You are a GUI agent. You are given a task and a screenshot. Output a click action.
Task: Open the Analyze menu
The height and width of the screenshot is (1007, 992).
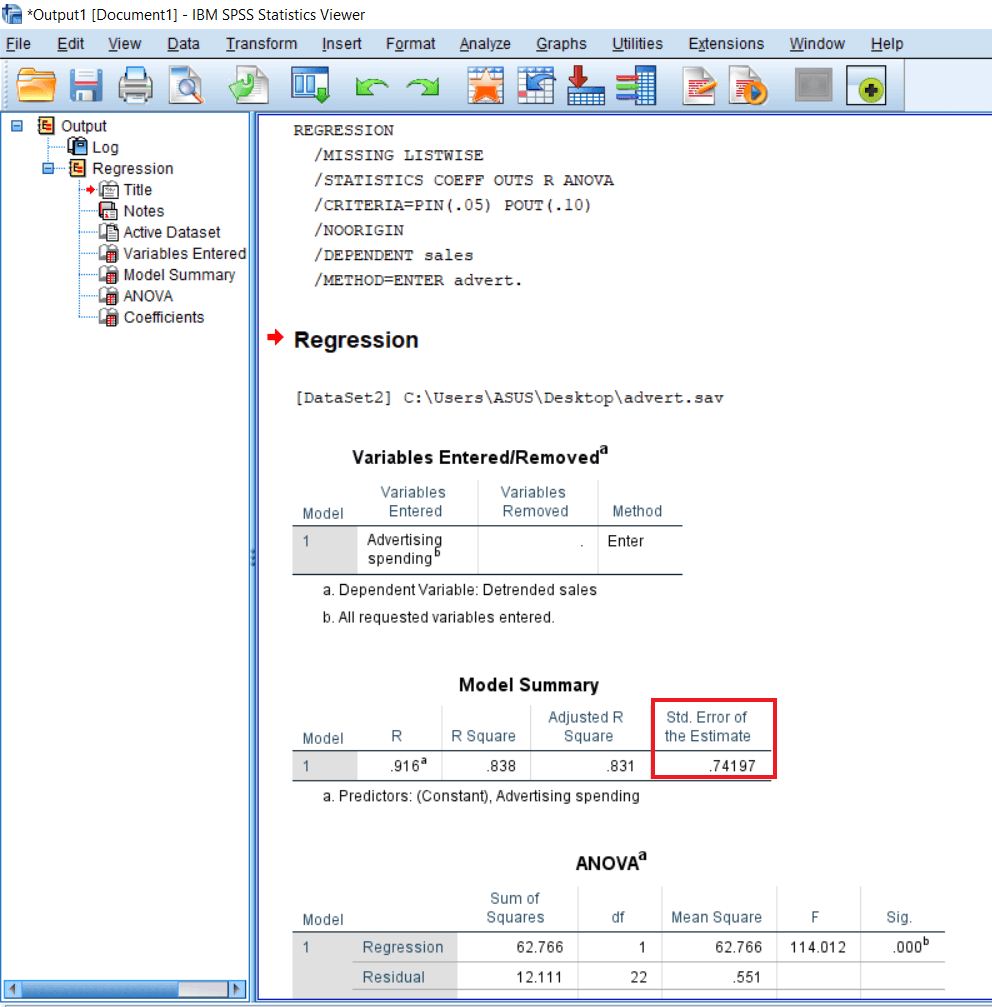(485, 44)
